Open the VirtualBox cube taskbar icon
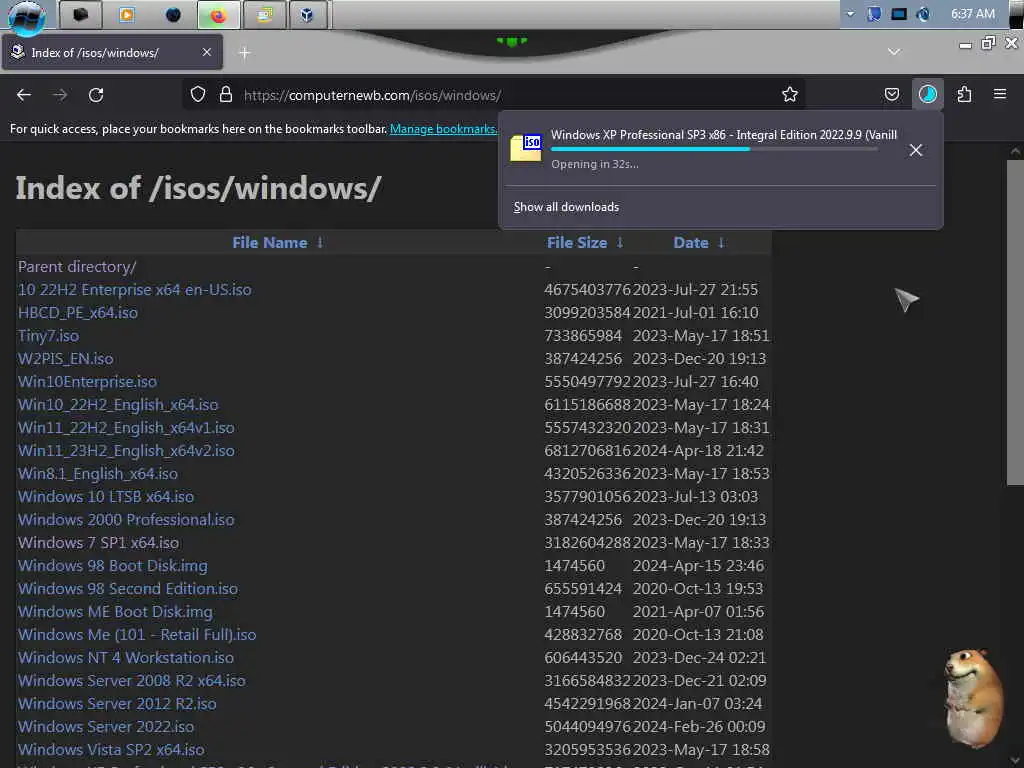Screen dimensions: 1024x768 [x=307, y=15]
